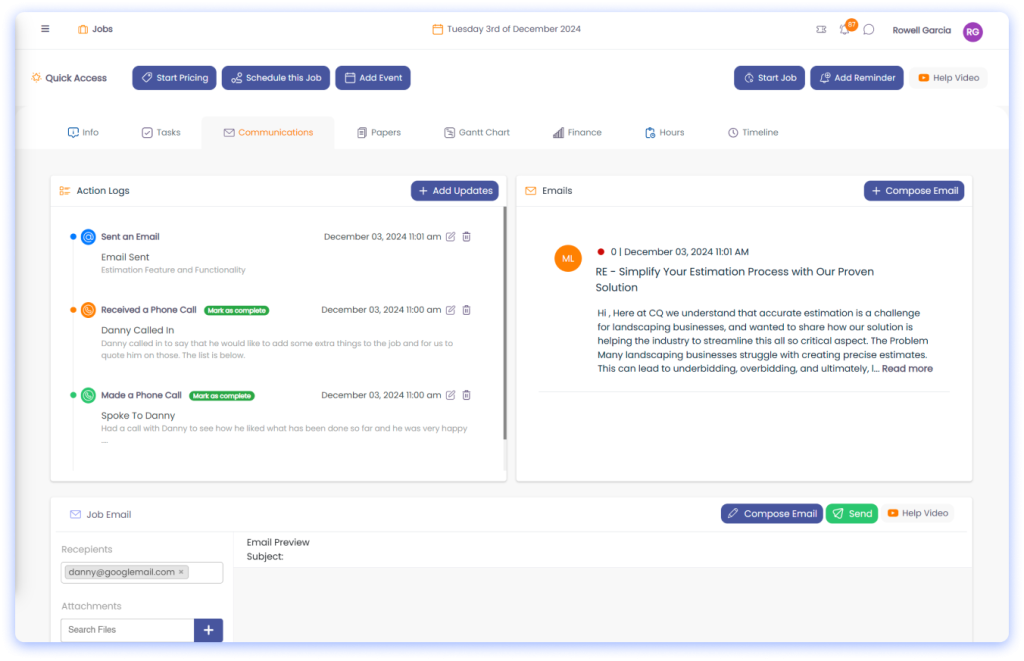
Task: Edit the Received a Phone Call entry
Action: (x=450, y=310)
